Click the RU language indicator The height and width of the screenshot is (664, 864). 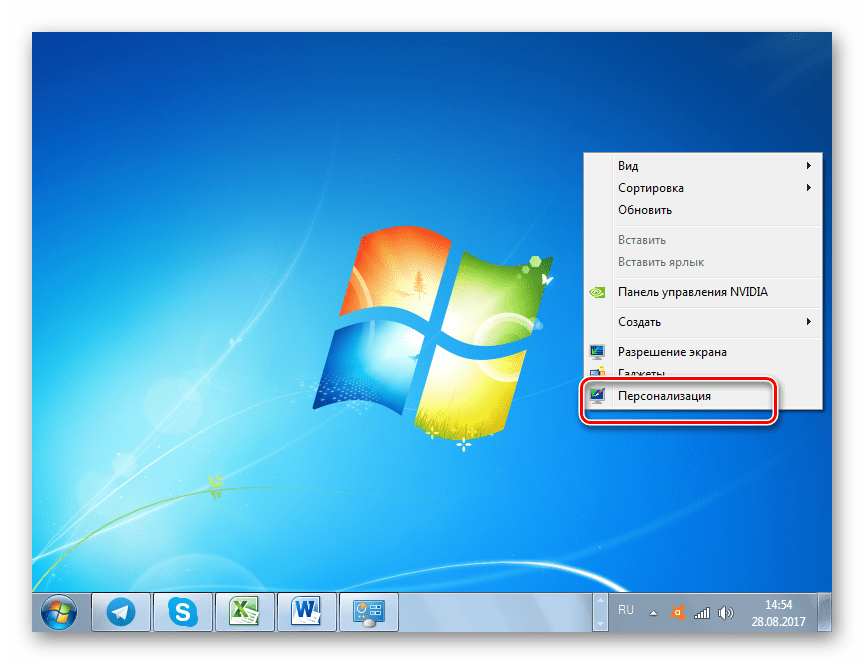627,607
